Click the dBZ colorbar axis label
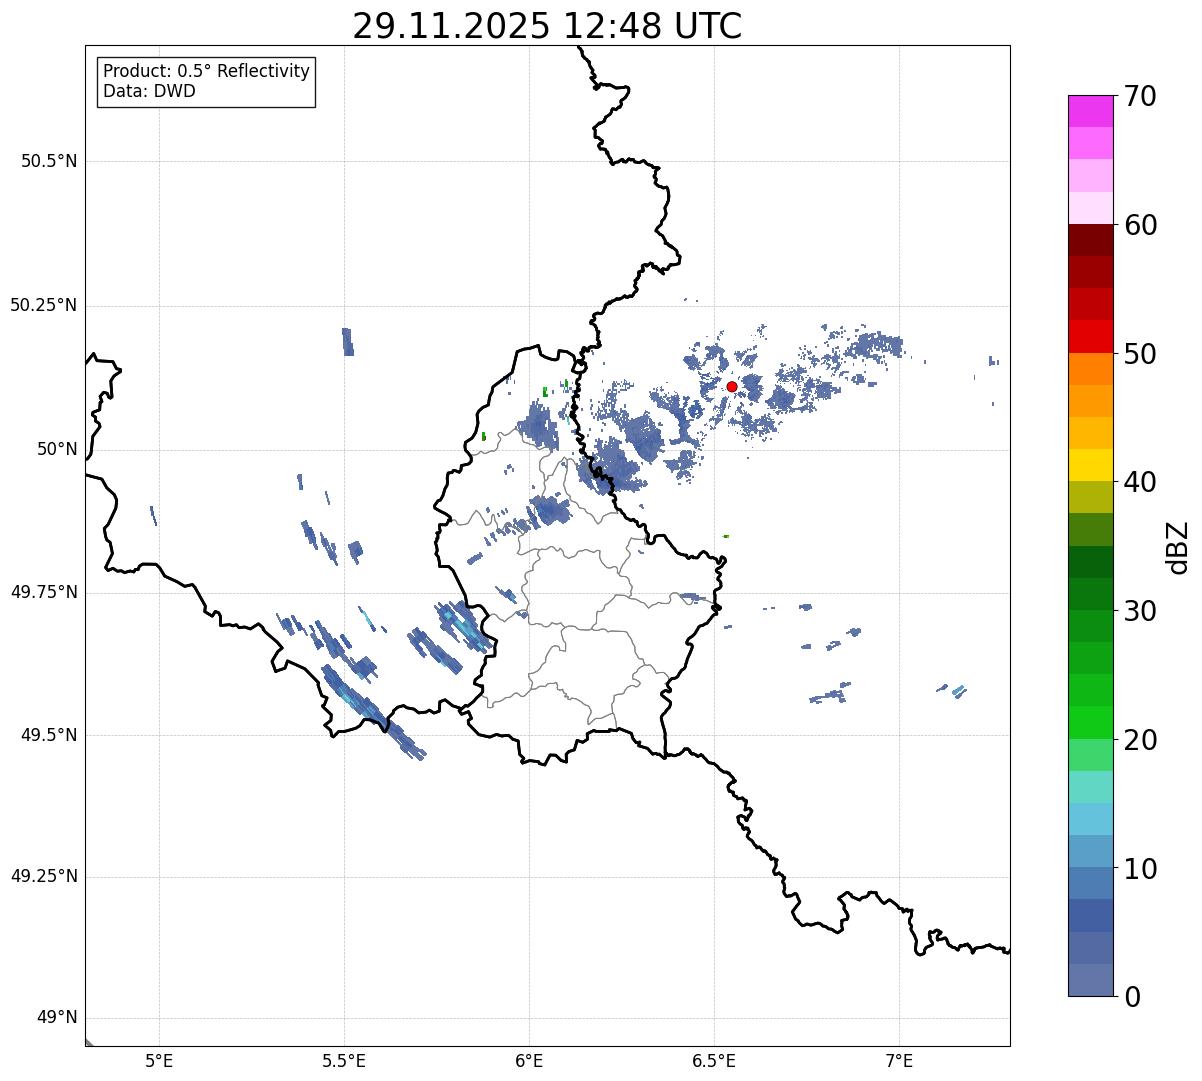Viewport: 1202px width, 1081px height. coord(1178,546)
